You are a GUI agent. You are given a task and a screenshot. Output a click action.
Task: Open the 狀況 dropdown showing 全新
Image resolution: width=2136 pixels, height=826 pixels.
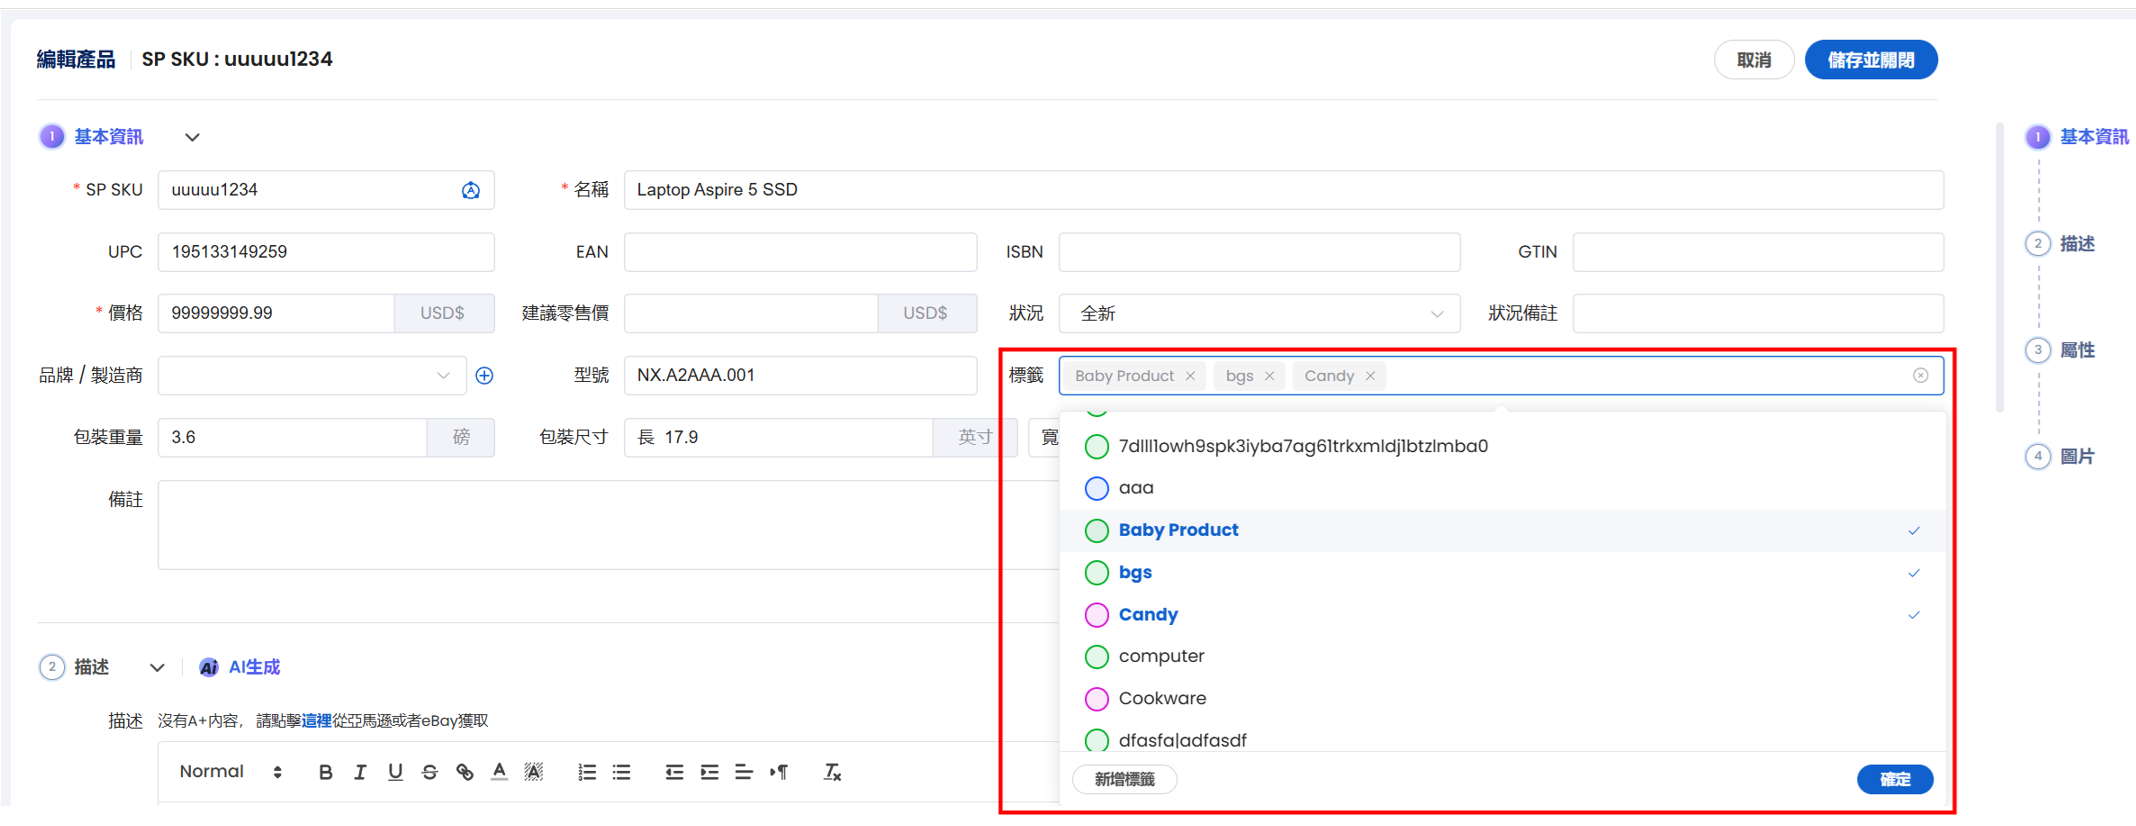pos(1259,313)
